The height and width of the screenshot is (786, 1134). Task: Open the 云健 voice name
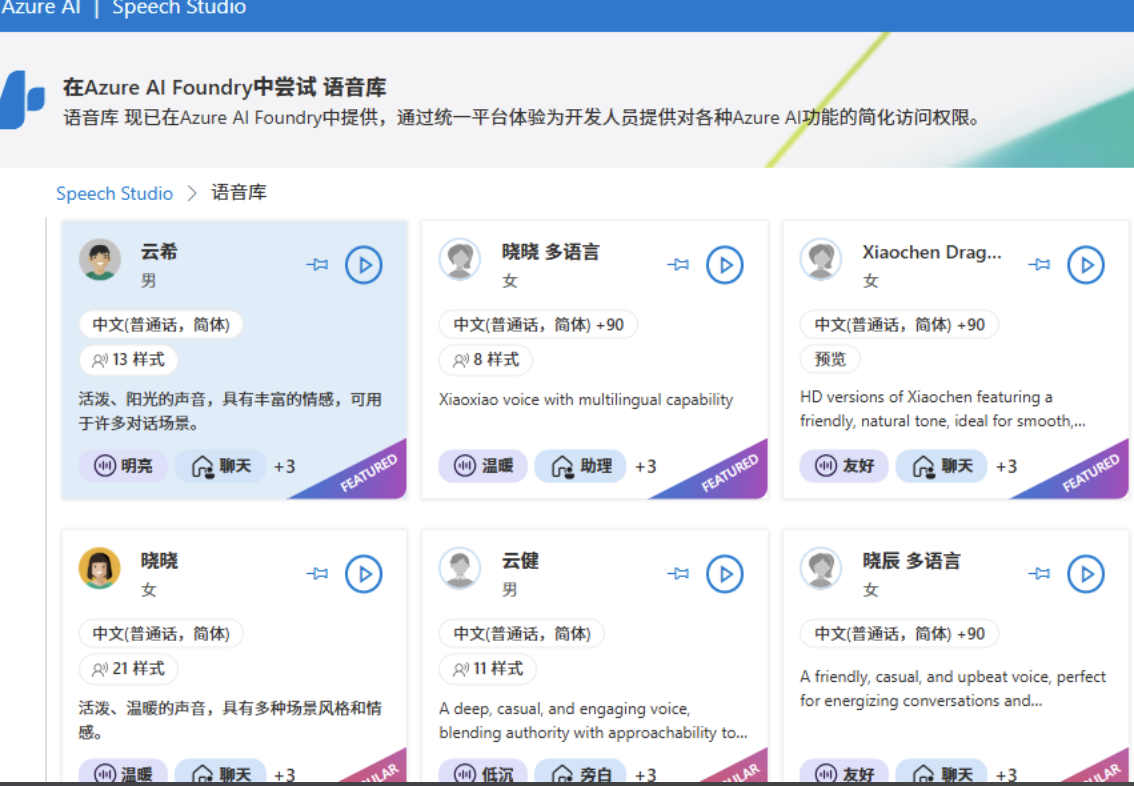520,560
